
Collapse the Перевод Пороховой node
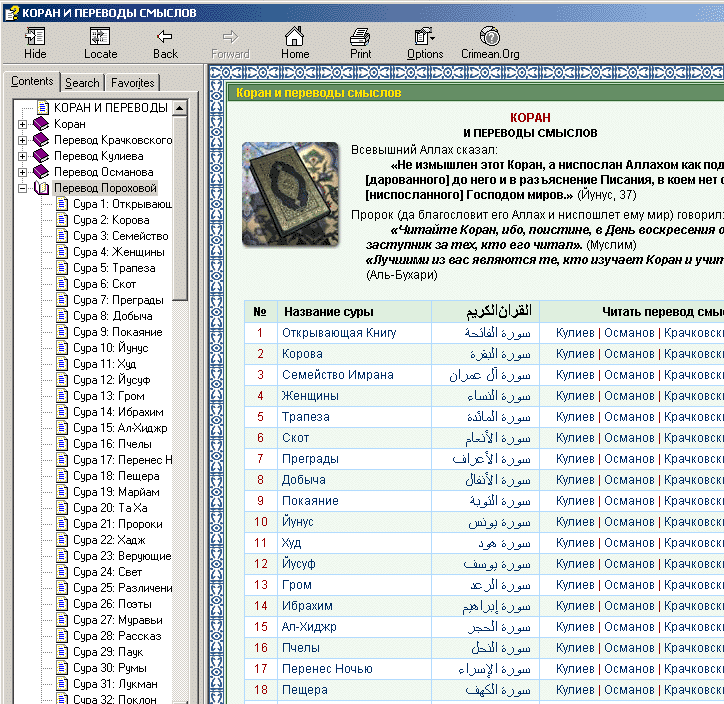click(23, 188)
